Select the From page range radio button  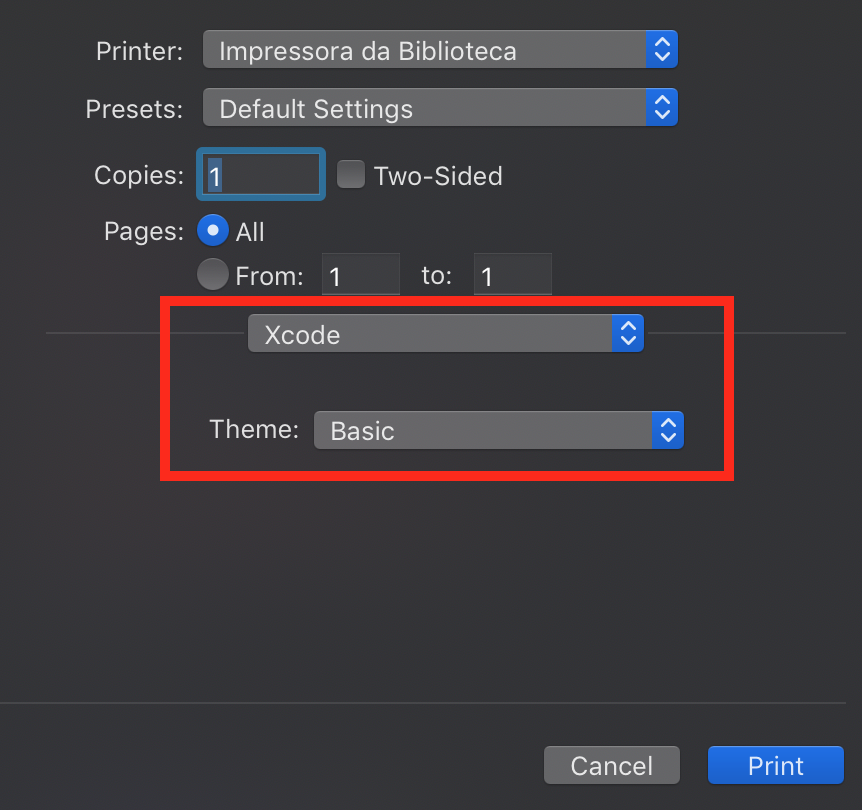tap(212, 274)
